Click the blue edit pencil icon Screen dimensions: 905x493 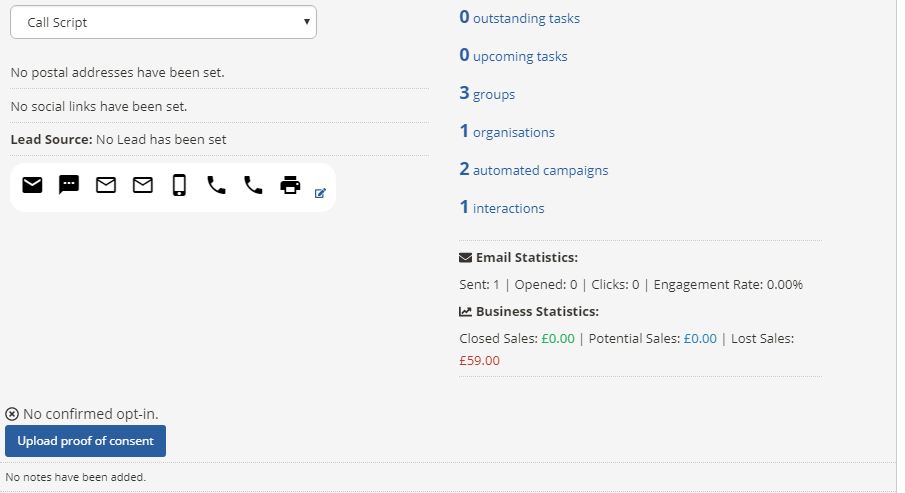(x=320, y=193)
